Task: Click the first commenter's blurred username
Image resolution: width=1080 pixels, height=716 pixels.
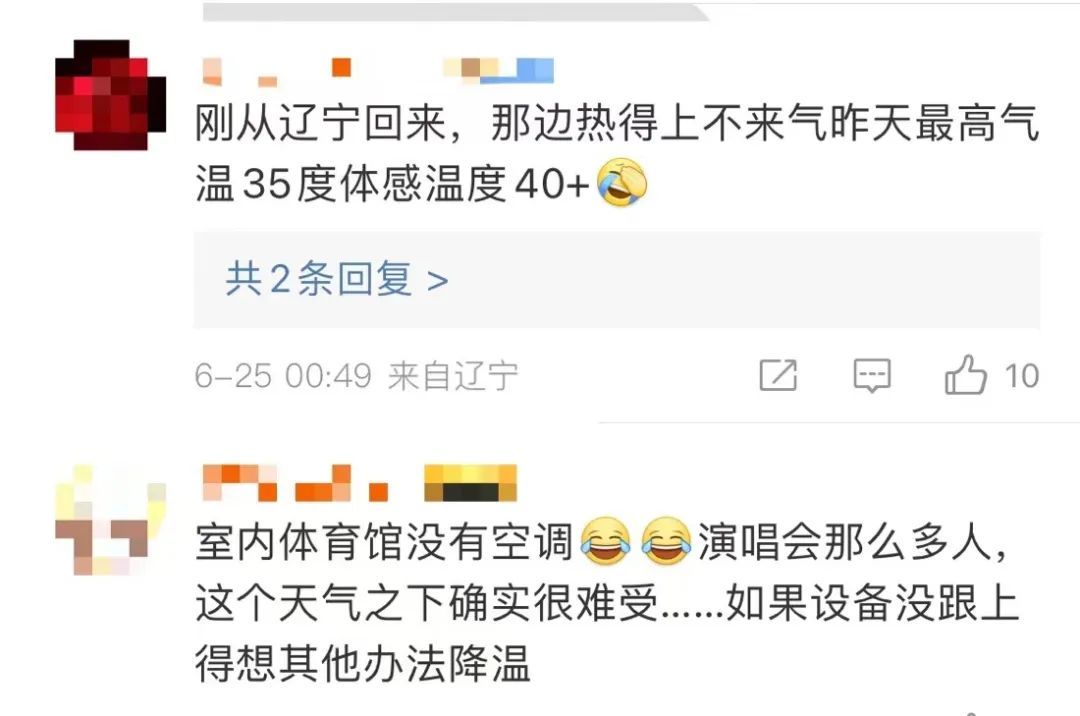Action: pyautogui.click(x=278, y=72)
